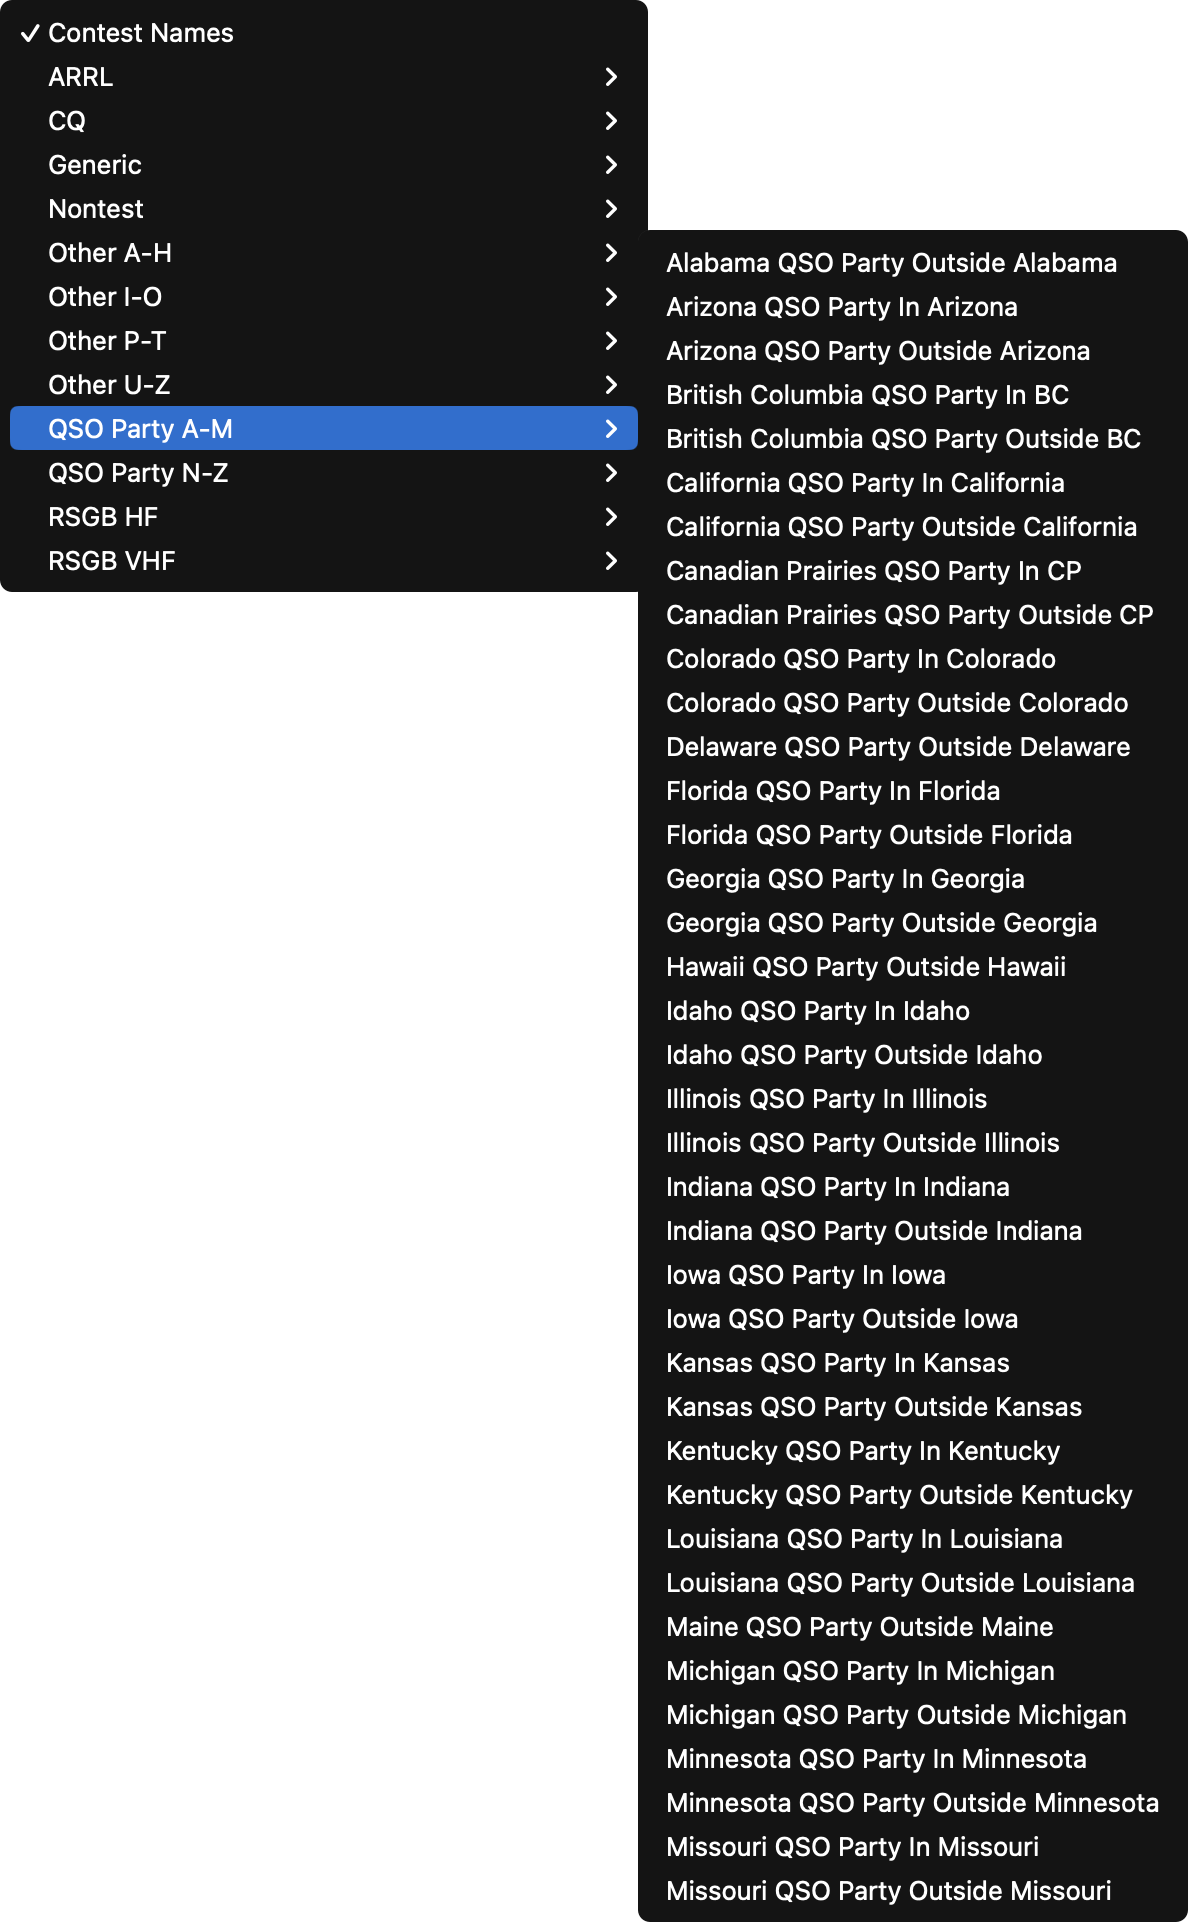Screen dimensions: 1188x1922
Task: Open the RSGB VHF menu entry
Action: 324,561
